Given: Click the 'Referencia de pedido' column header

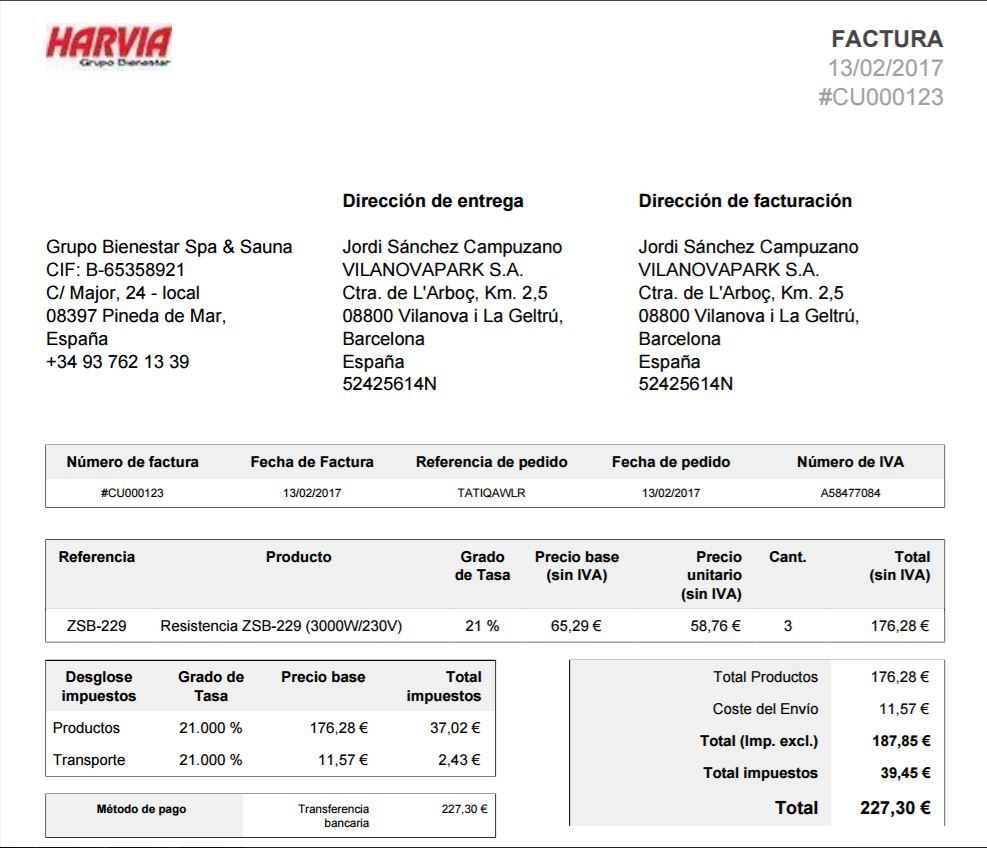Looking at the screenshot, I should (492, 462).
